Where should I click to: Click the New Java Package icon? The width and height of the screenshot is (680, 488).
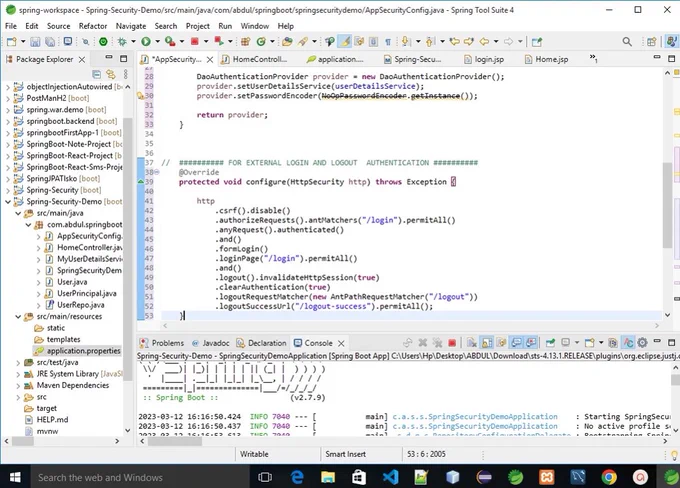245,42
